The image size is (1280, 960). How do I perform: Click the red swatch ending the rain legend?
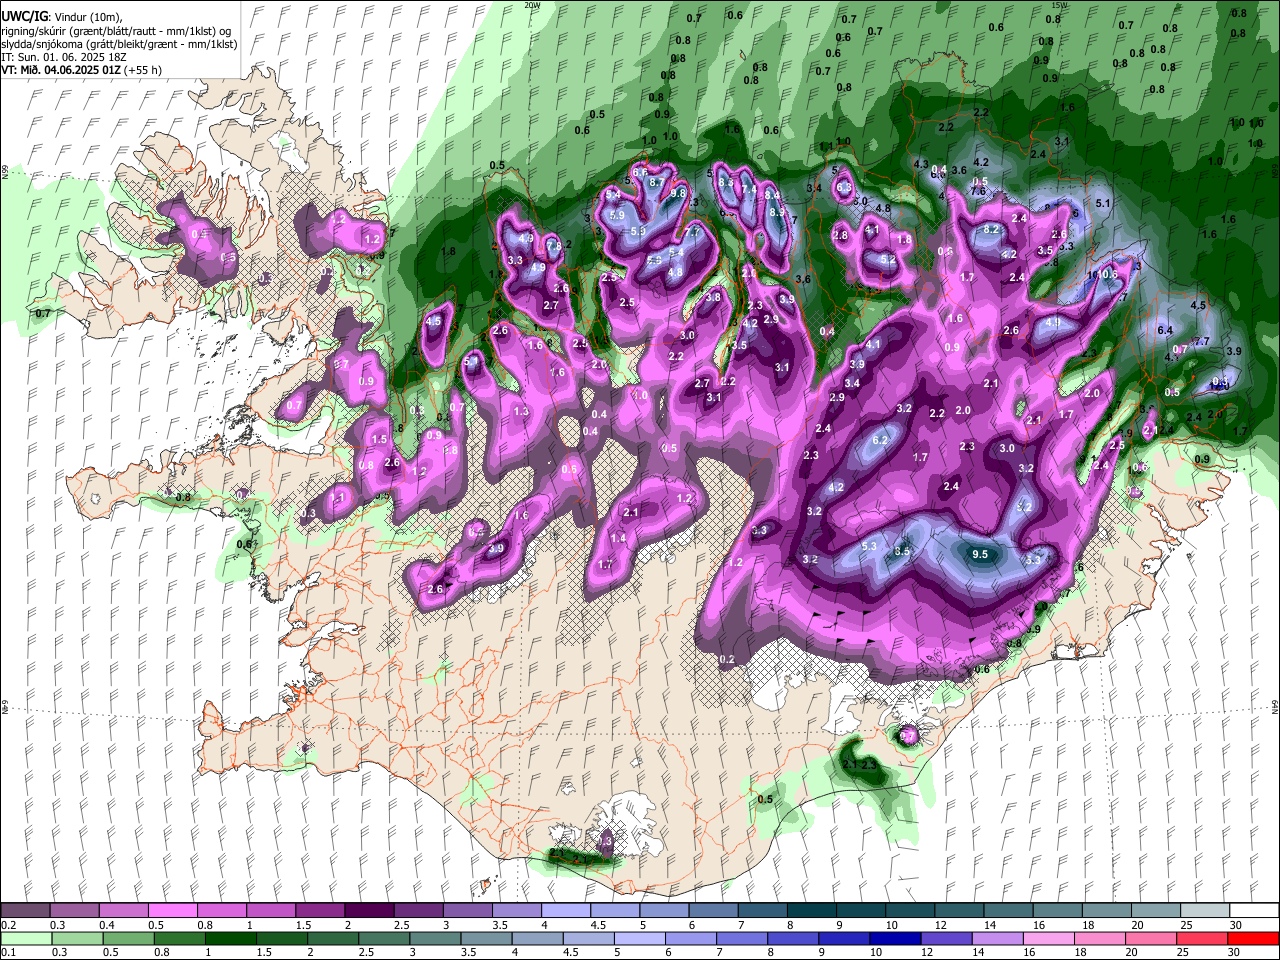tap(1252, 938)
